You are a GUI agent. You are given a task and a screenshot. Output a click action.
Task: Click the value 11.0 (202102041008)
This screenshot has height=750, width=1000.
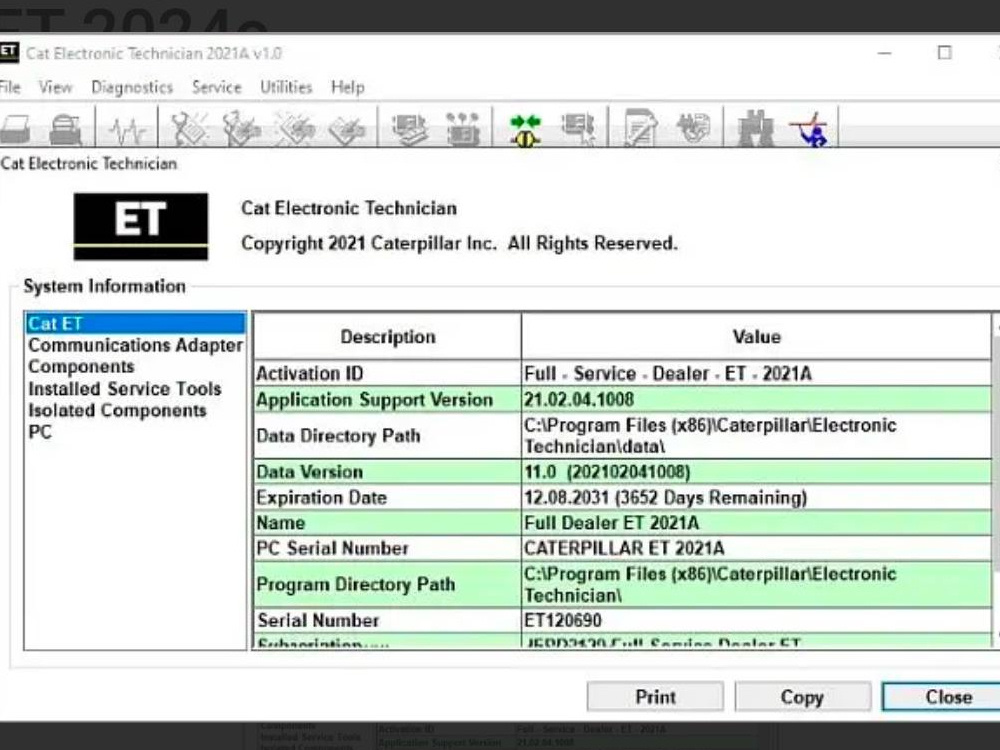coord(756,472)
